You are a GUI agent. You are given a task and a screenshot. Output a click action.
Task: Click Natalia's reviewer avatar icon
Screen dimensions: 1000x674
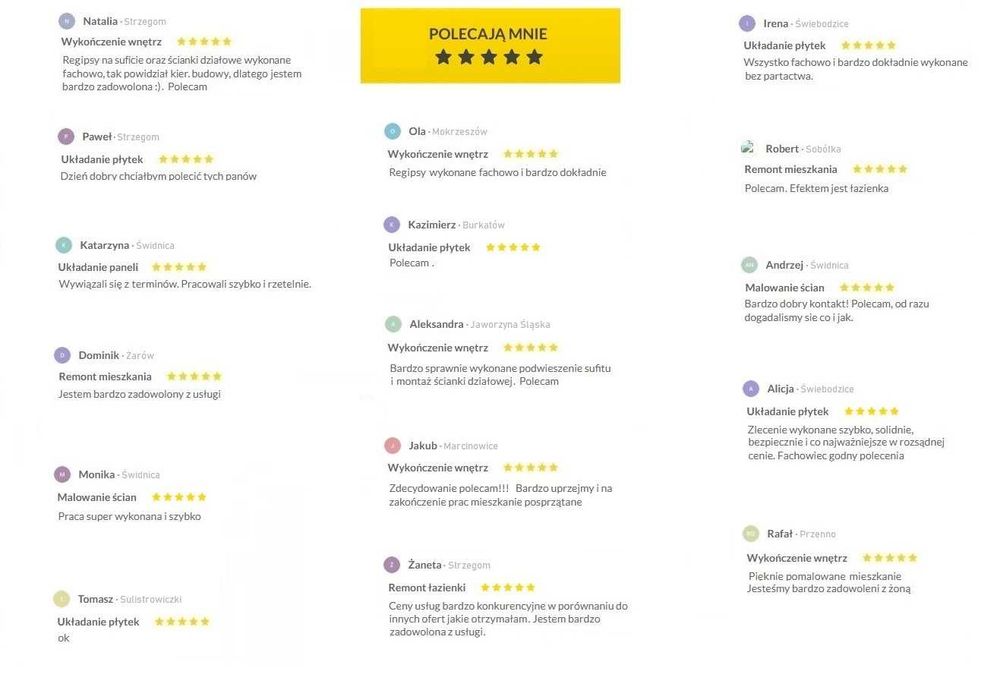[67, 21]
